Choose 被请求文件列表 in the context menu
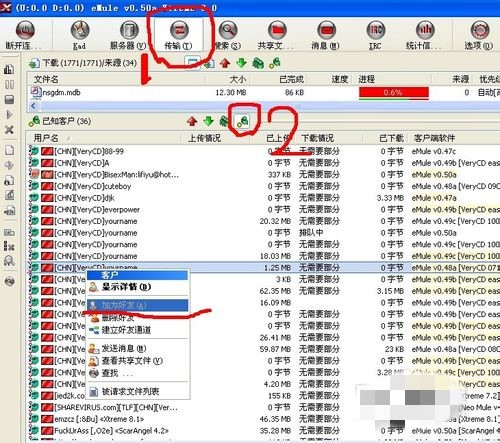 tap(138, 391)
